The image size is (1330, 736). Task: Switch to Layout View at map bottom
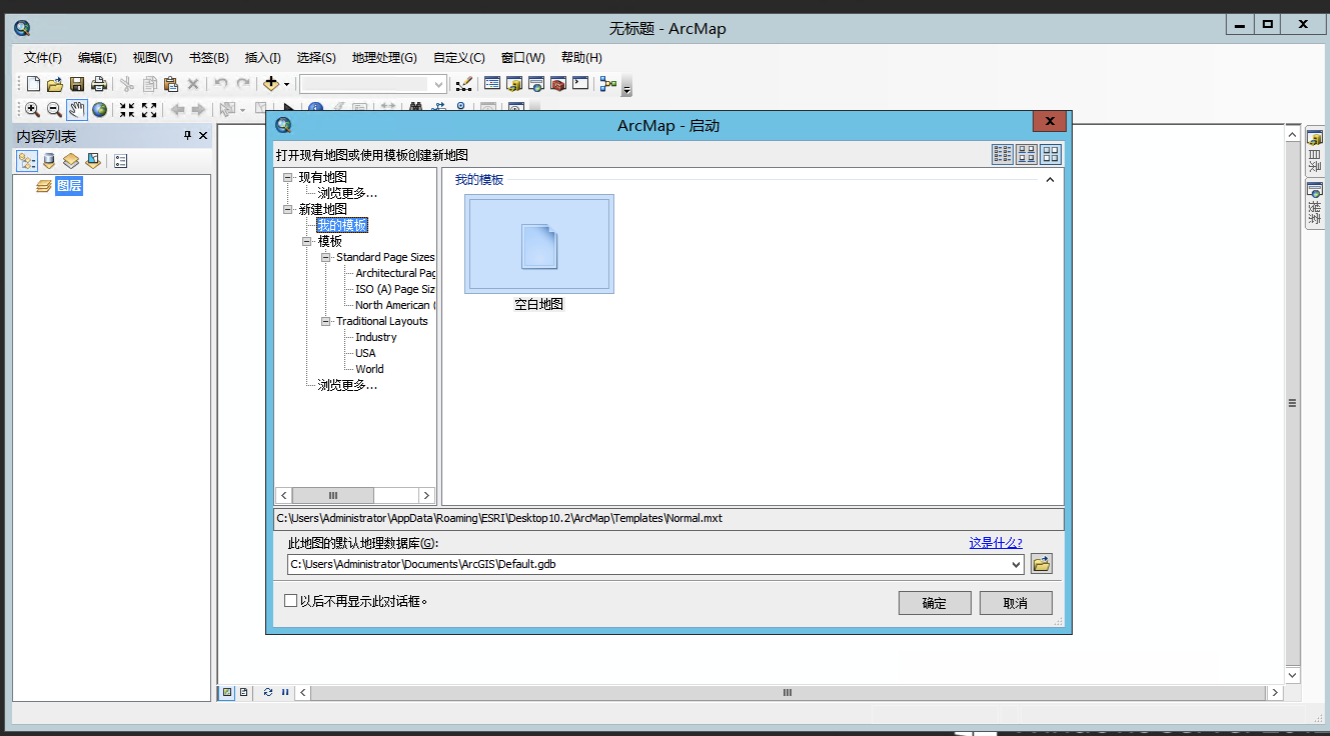pyautogui.click(x=243, y=692)
